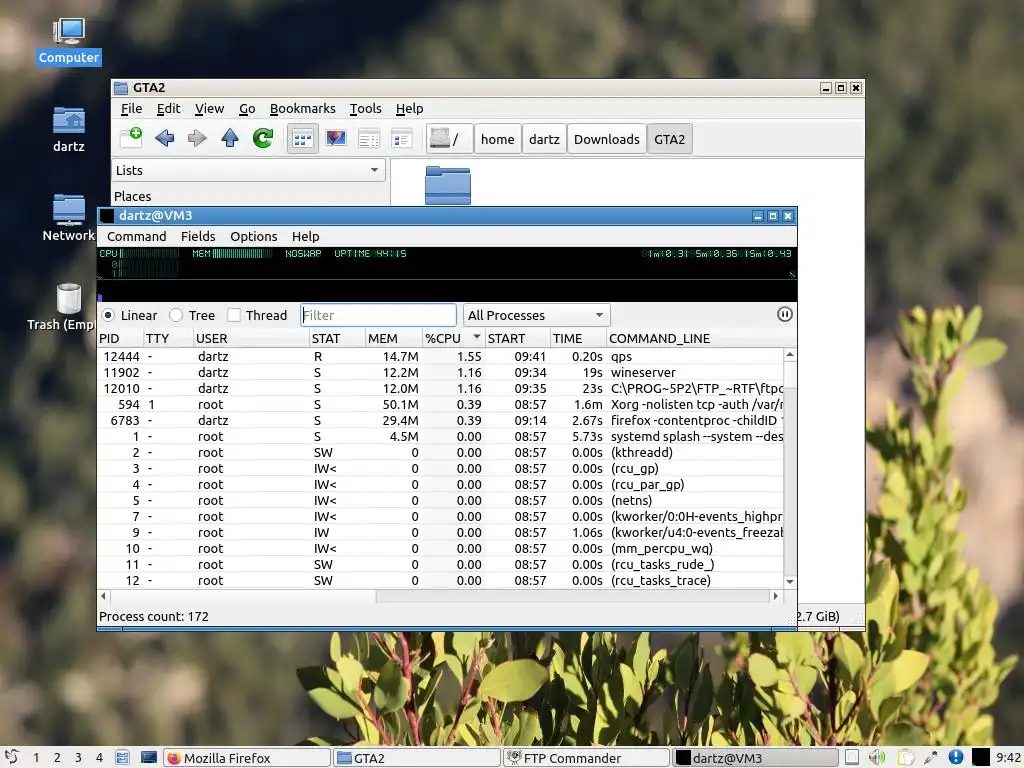This screenshot has height=768, width=1024.
Task: Open Options menu in qps
Action: [253, 236]
